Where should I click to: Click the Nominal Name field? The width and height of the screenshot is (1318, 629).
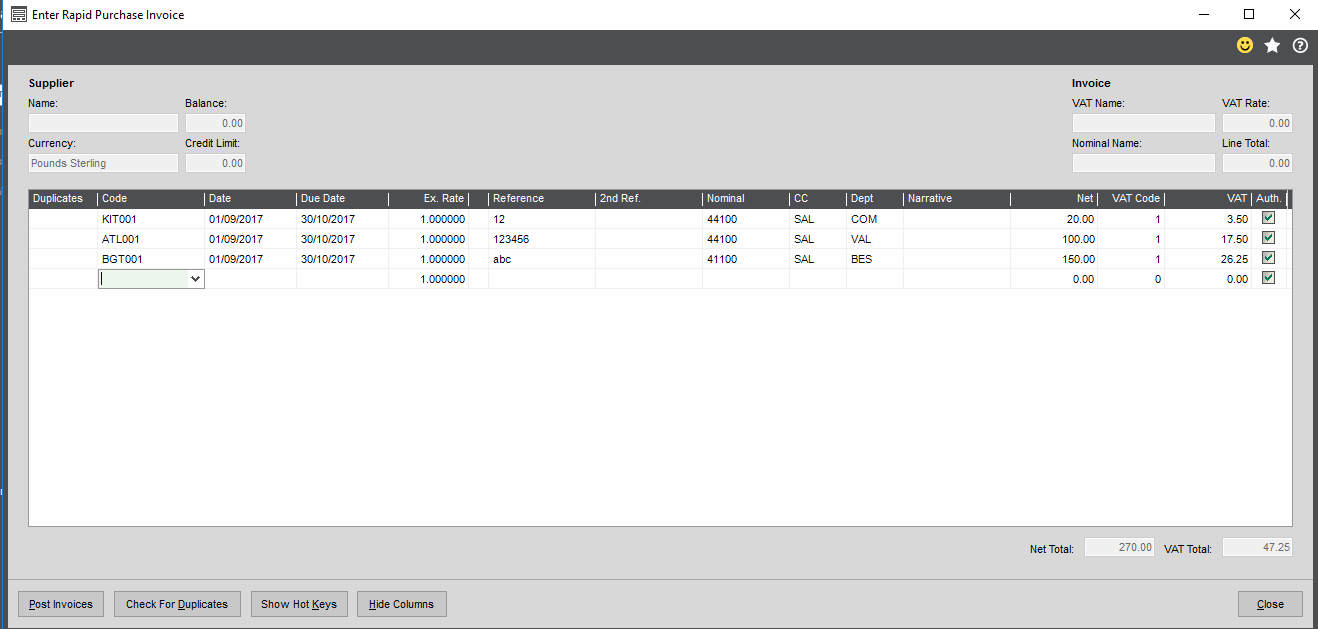point(1144,163)
